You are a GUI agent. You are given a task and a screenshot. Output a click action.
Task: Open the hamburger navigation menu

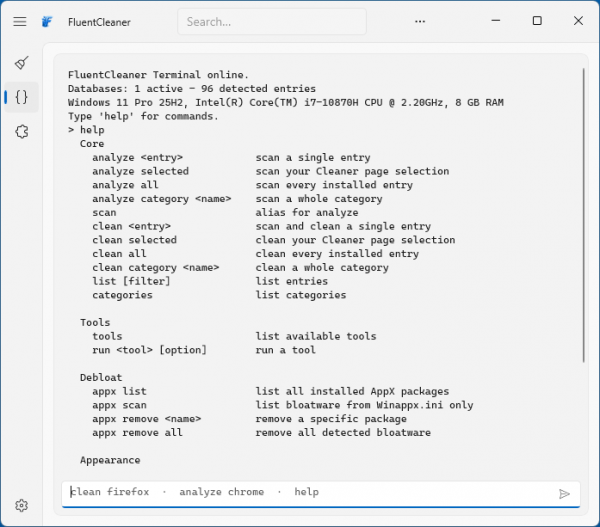point(20,22)
